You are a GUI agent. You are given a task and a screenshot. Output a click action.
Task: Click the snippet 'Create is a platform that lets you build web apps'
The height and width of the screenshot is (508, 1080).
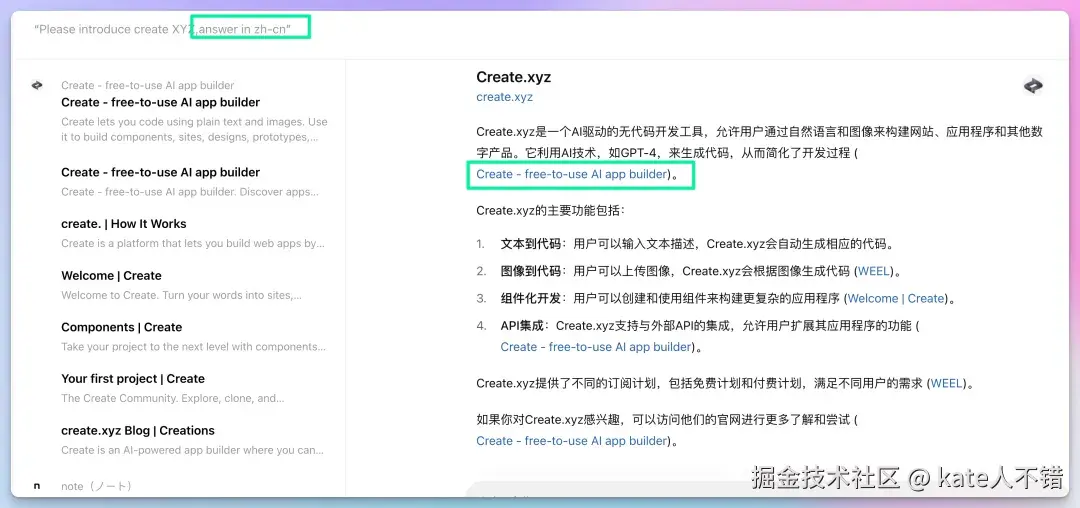click(x=193, y=243)
